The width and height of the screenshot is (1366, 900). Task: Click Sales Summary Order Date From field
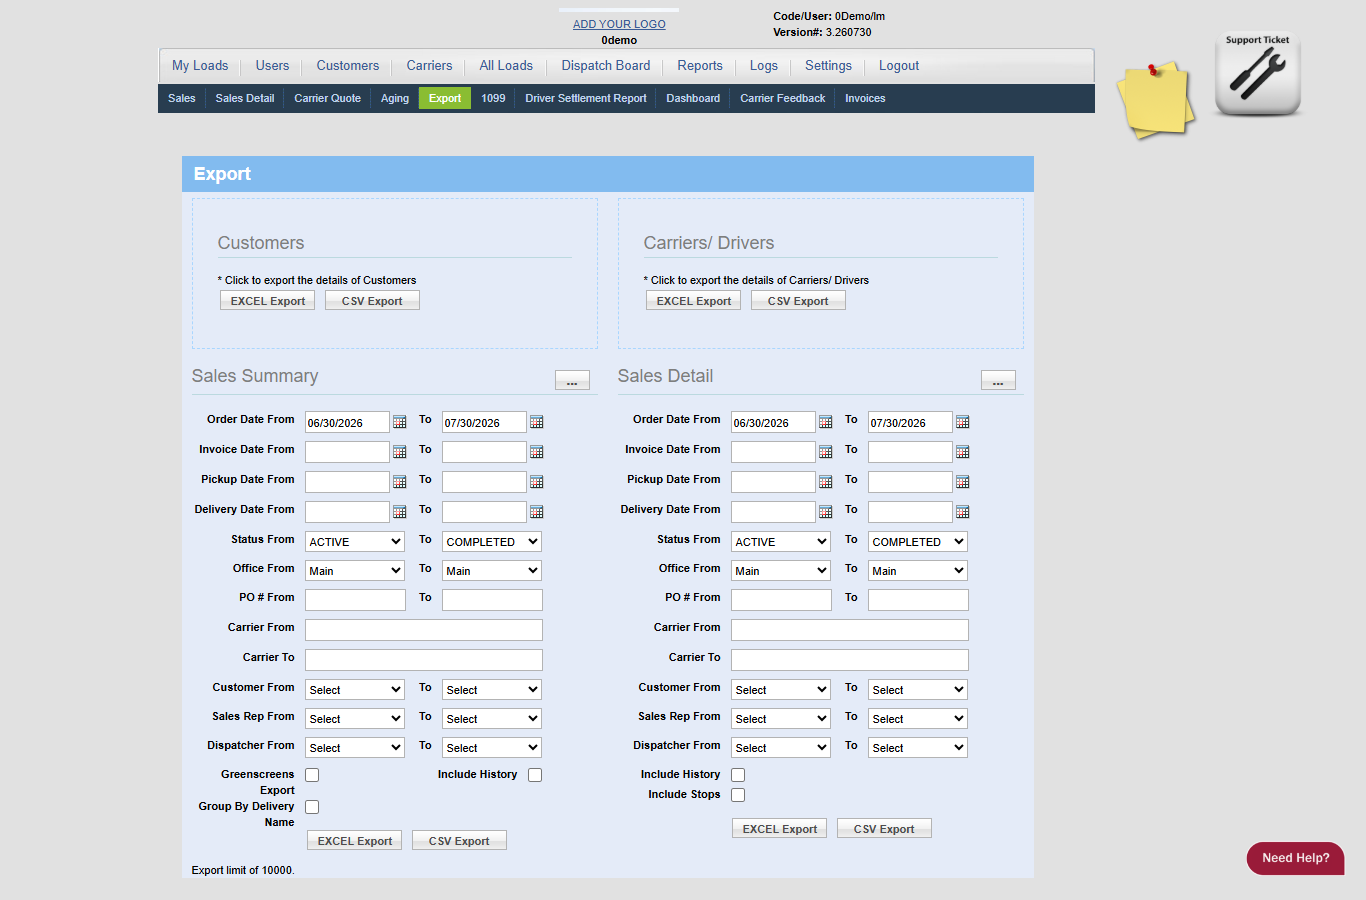[x=347, y=422]
